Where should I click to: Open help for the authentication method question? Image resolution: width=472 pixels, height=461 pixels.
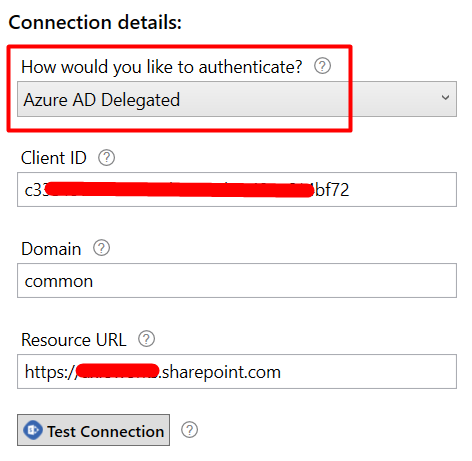322,66
